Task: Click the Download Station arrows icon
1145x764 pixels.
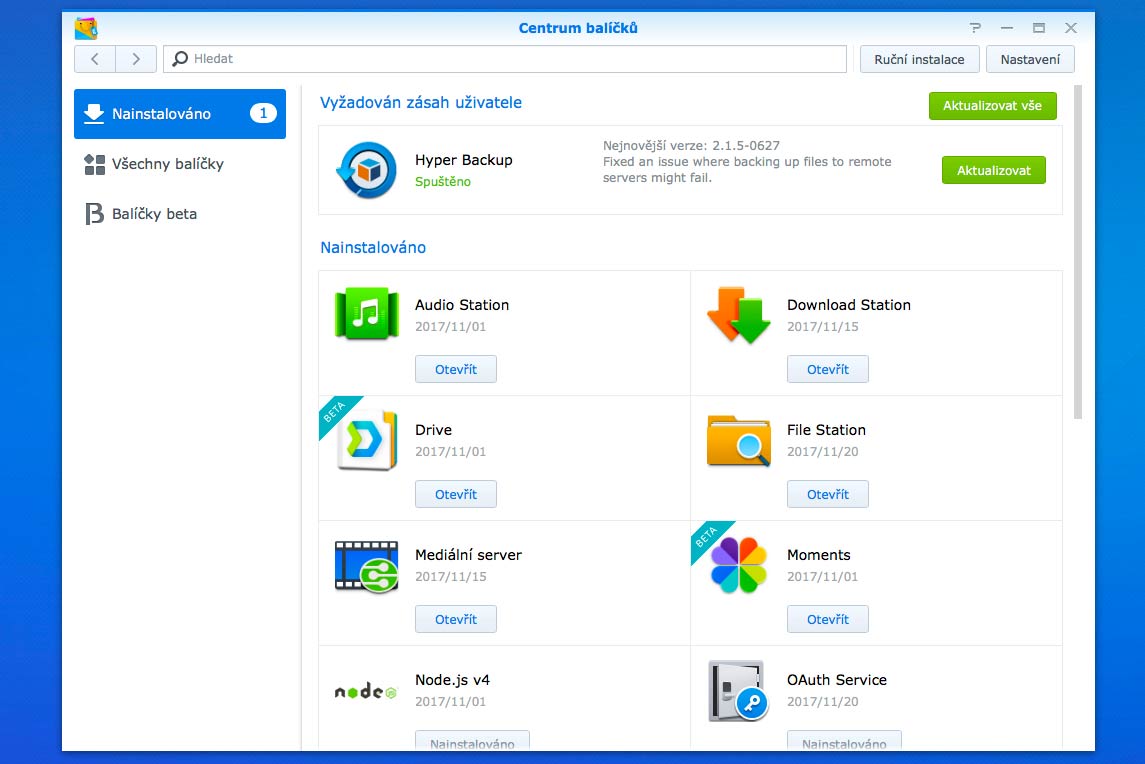Action: point(738,314)
